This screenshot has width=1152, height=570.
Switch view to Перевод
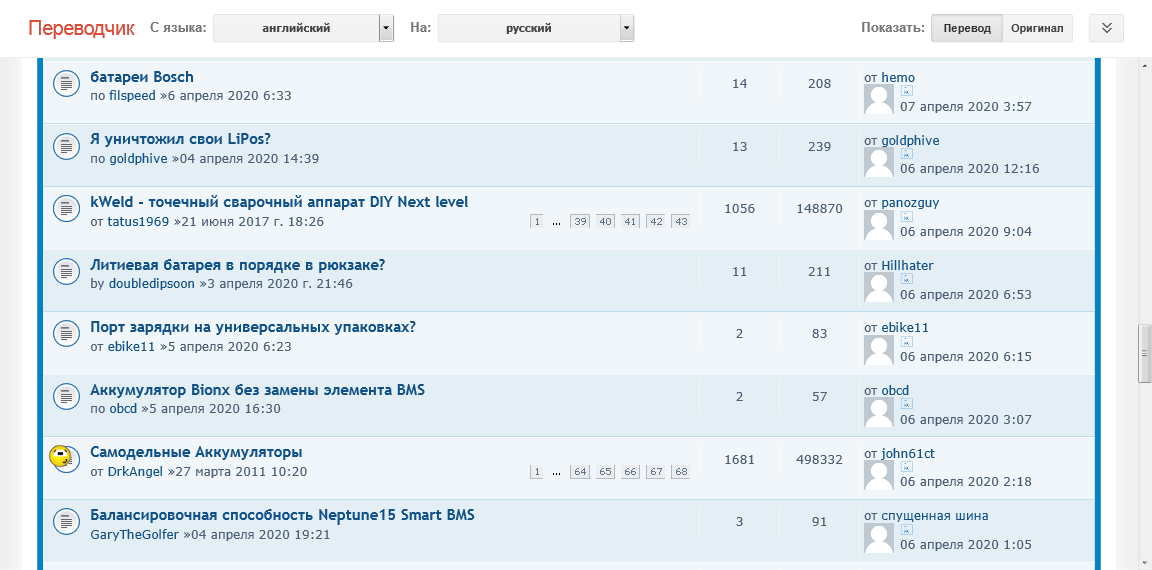pyautogui.click(x=966, y=28)
